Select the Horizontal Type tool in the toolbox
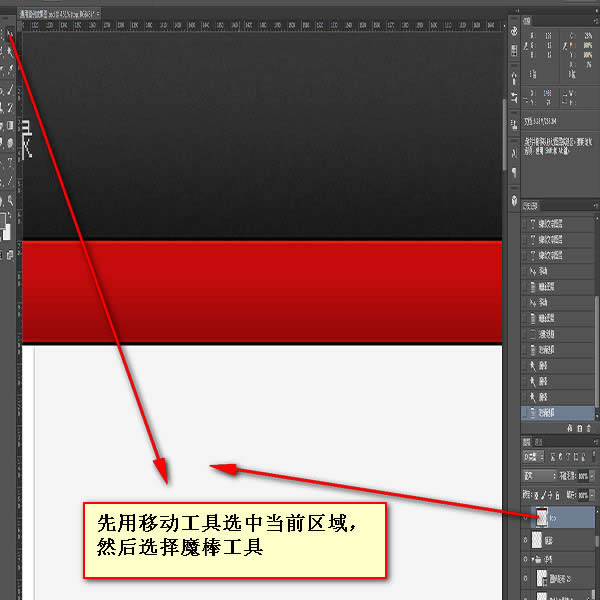This screenshot has height=600, width=600. click(10, 163)
